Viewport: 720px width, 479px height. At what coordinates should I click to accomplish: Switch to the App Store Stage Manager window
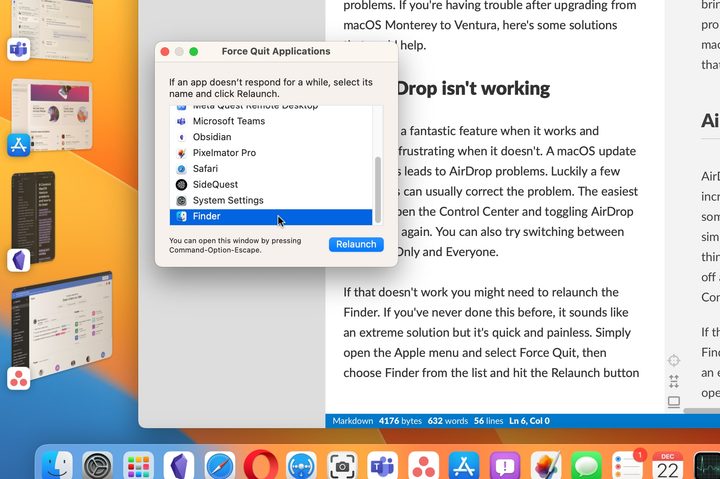coord(51,115)
